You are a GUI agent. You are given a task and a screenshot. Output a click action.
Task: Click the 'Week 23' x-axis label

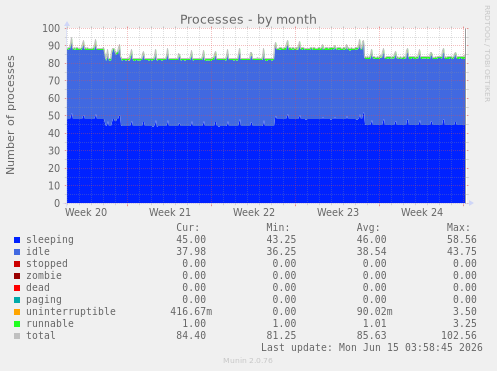tap(338, 212)
